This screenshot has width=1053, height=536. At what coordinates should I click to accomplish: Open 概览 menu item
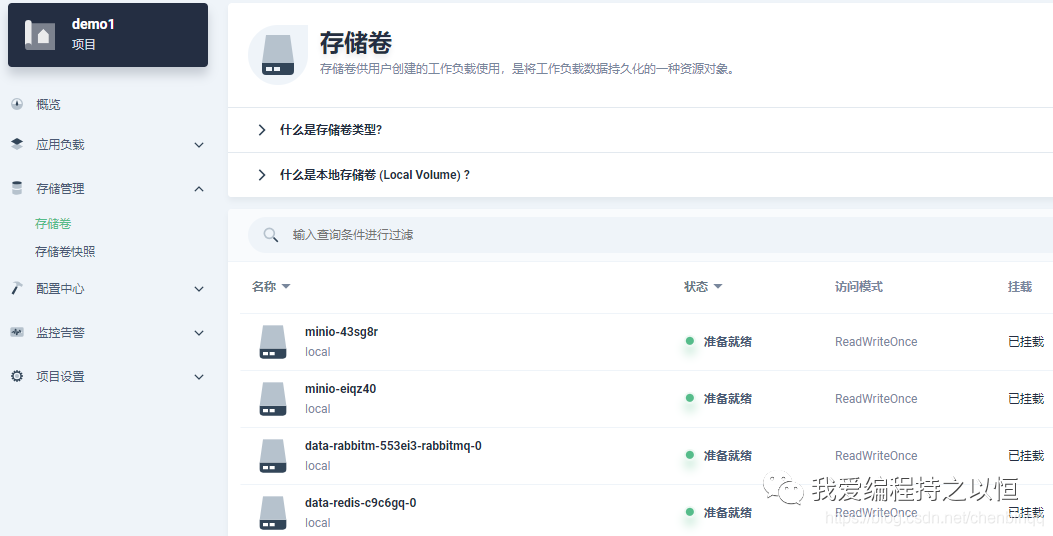tap(48, 105)
